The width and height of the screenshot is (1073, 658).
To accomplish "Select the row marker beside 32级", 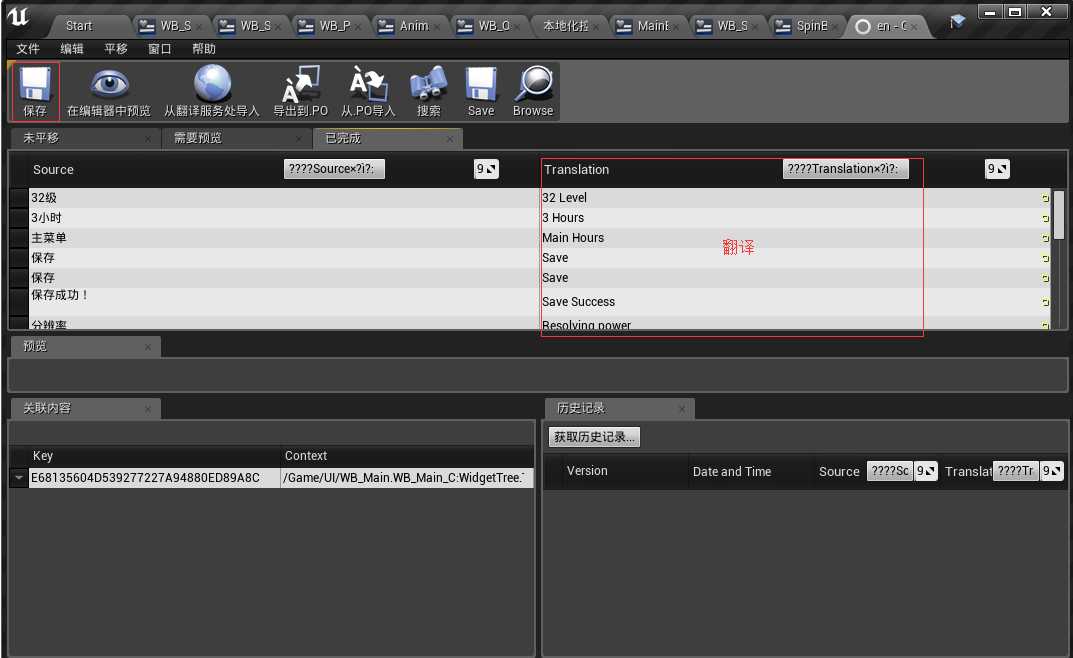I will [19, 198].
